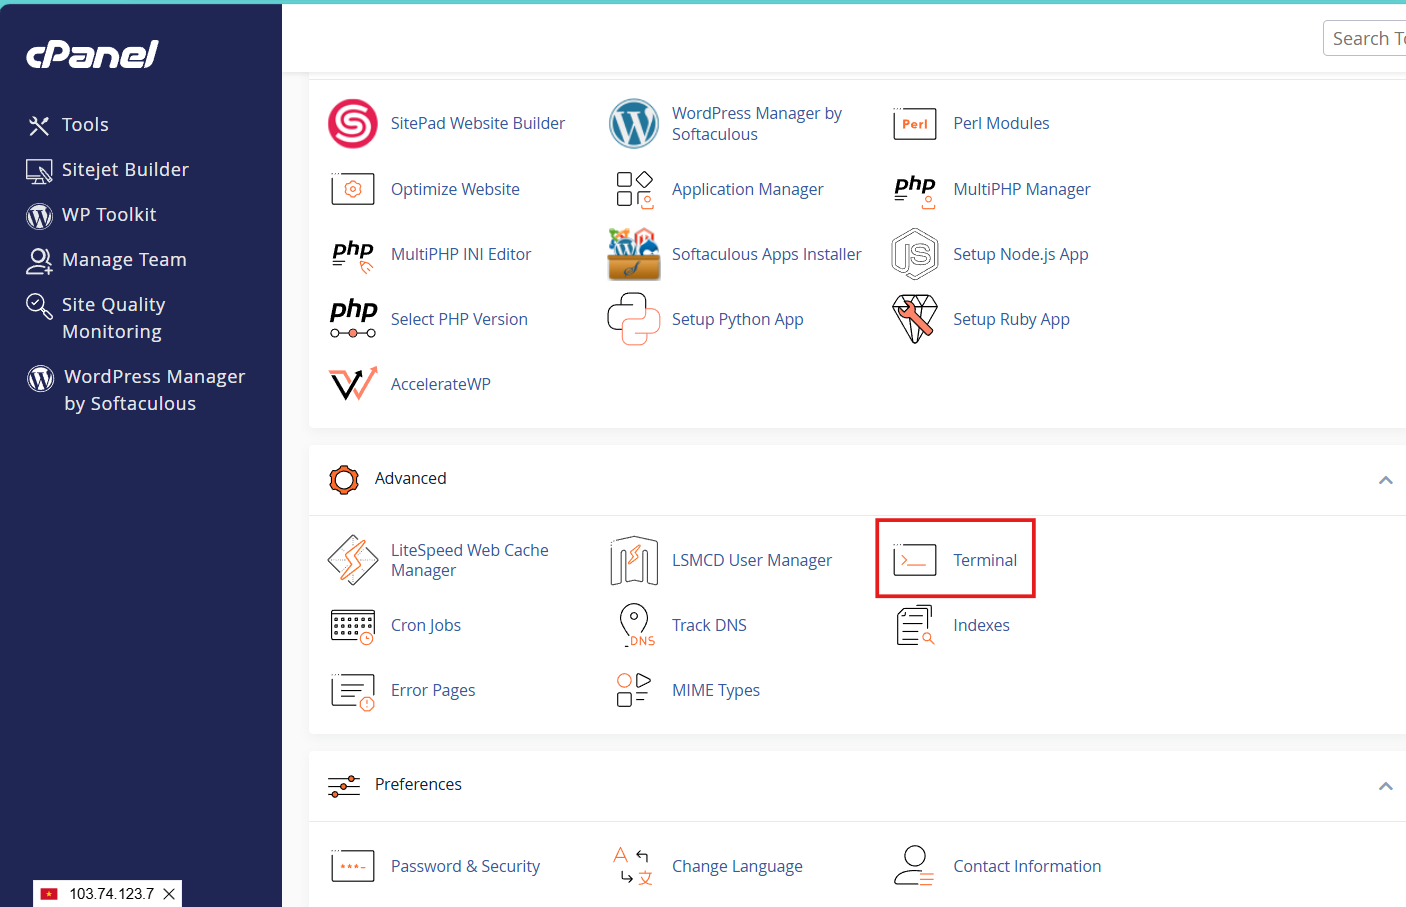Collapse the Advanced section chevron
Image resolution: width=1406 pixels, height=907 pixels.
(x=1386, y=480)
